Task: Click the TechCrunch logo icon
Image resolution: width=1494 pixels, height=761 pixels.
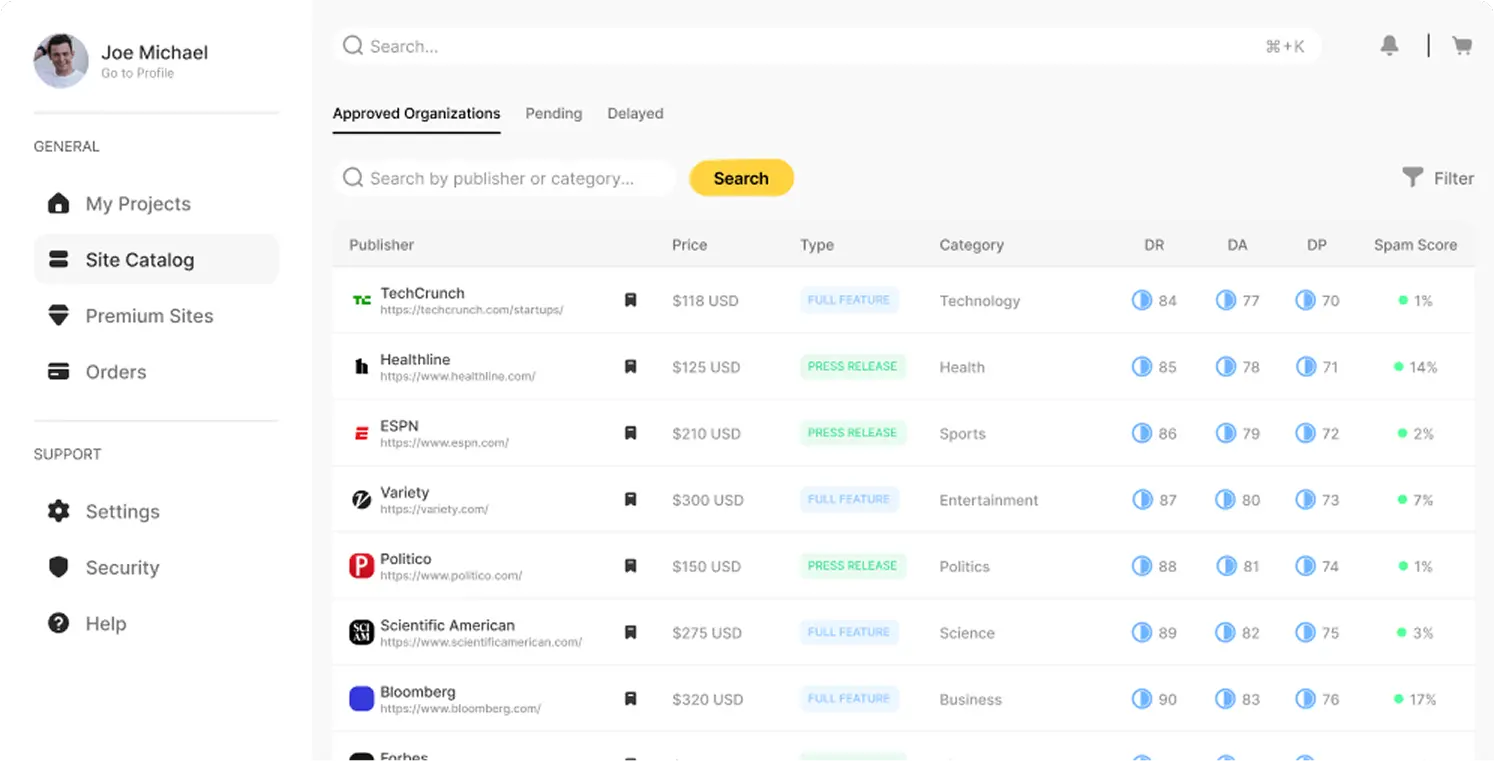Action: [x=361, y=300]
